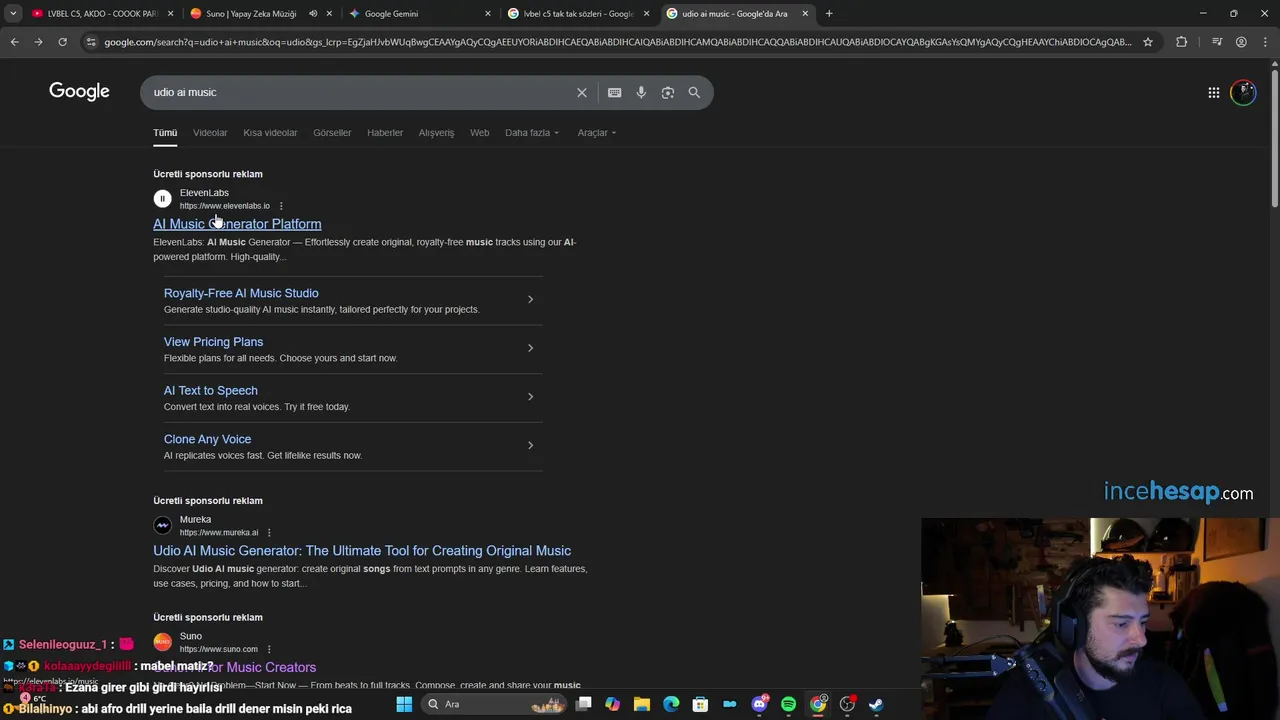Image resolution: width=1280 pixels, height=720 pixels.
Task: Select the Alışveriş results tab
Action: coord(436,132)
